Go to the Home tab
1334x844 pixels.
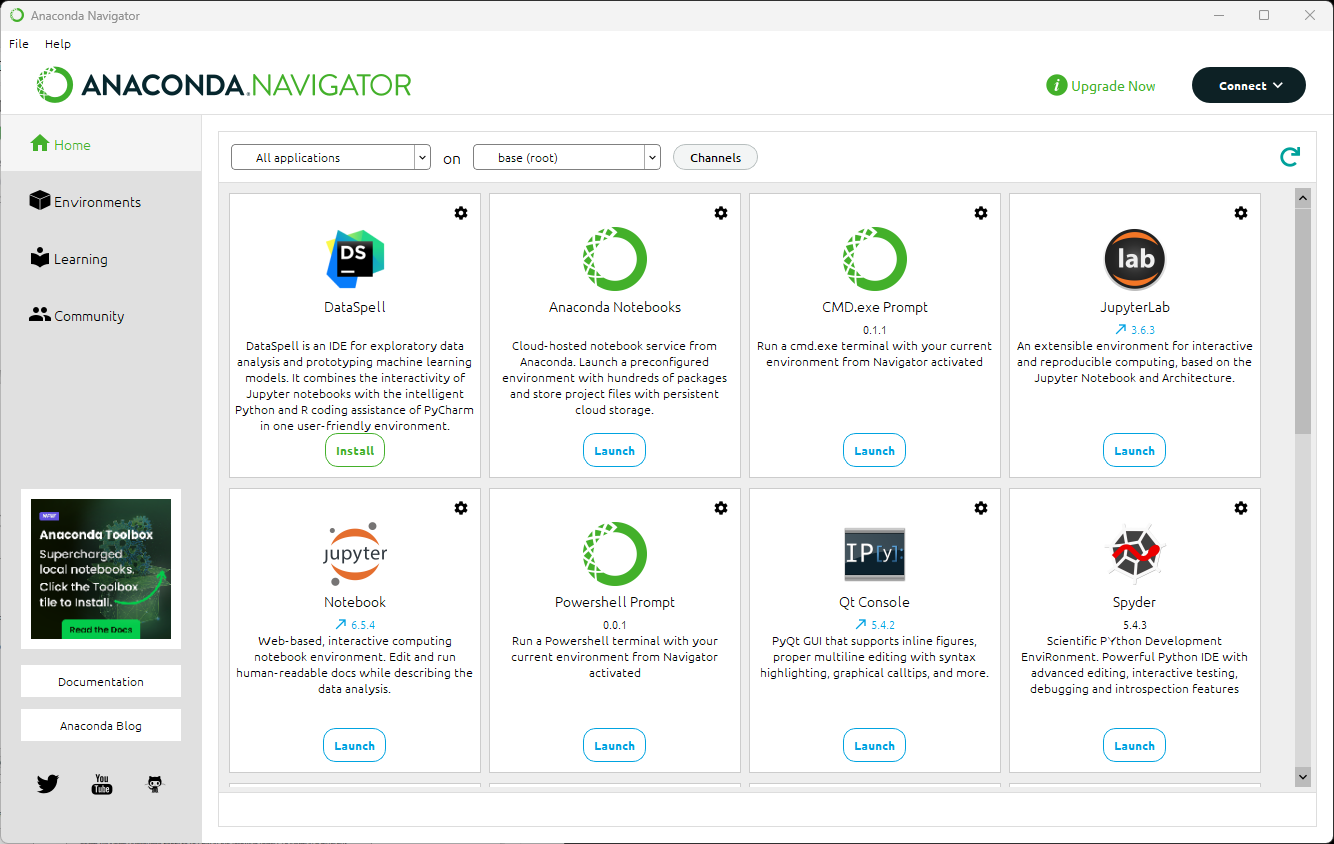click(x=101, y=144)
